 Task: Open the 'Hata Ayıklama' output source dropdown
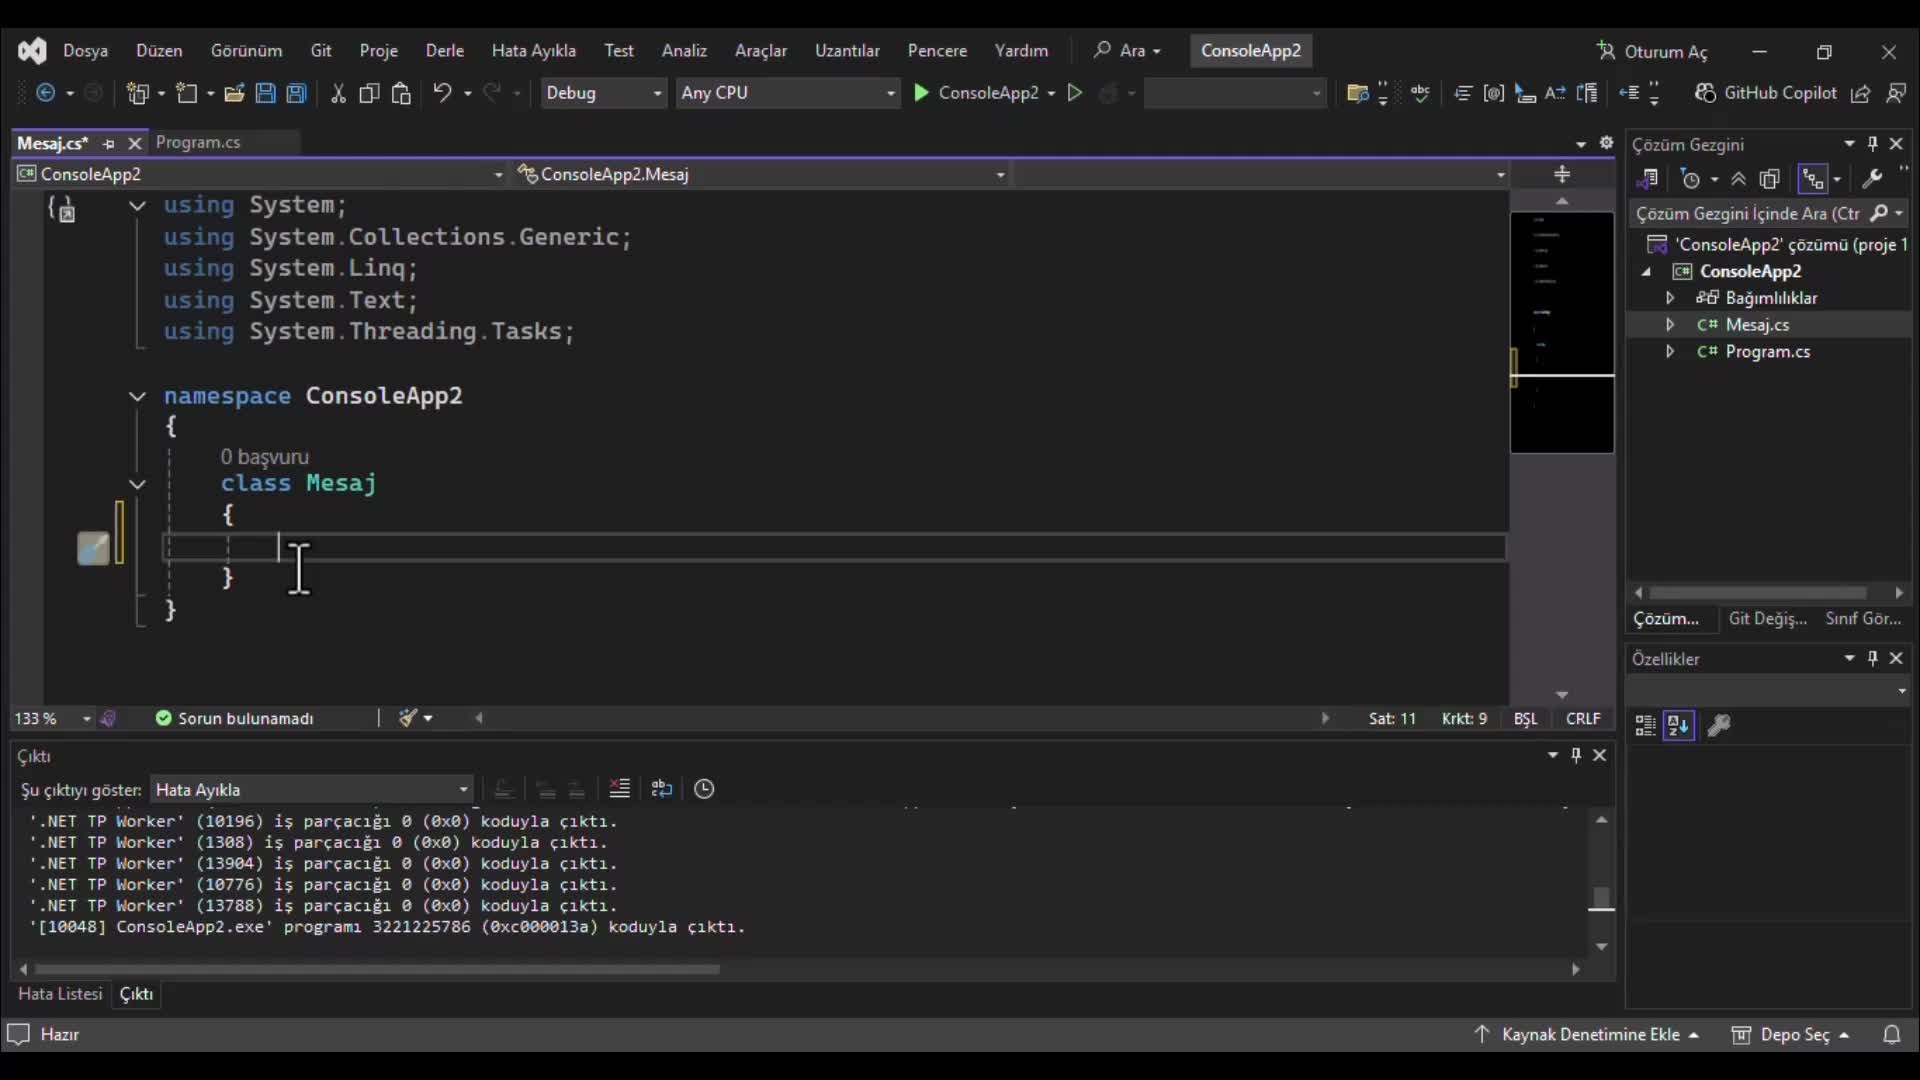point(311,790)
